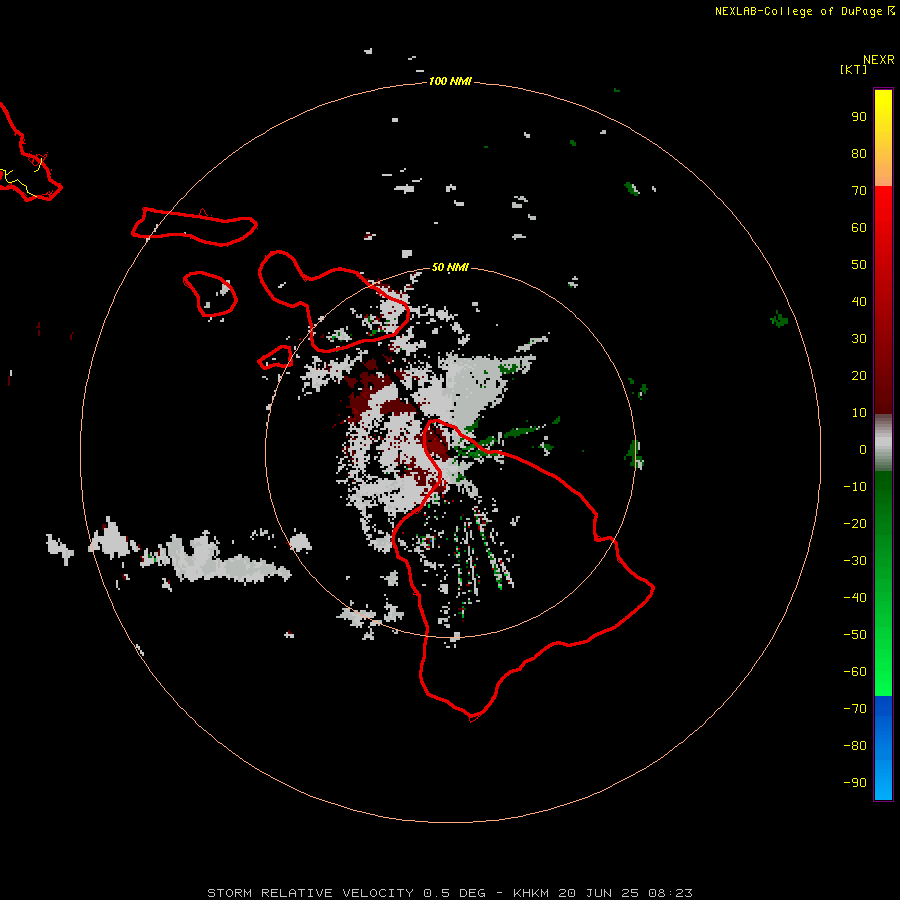Image resolution: width=900 pixels, height=900 pixels.
Task: Click the 0 value on velocity scale
Action: coord(863,450)
